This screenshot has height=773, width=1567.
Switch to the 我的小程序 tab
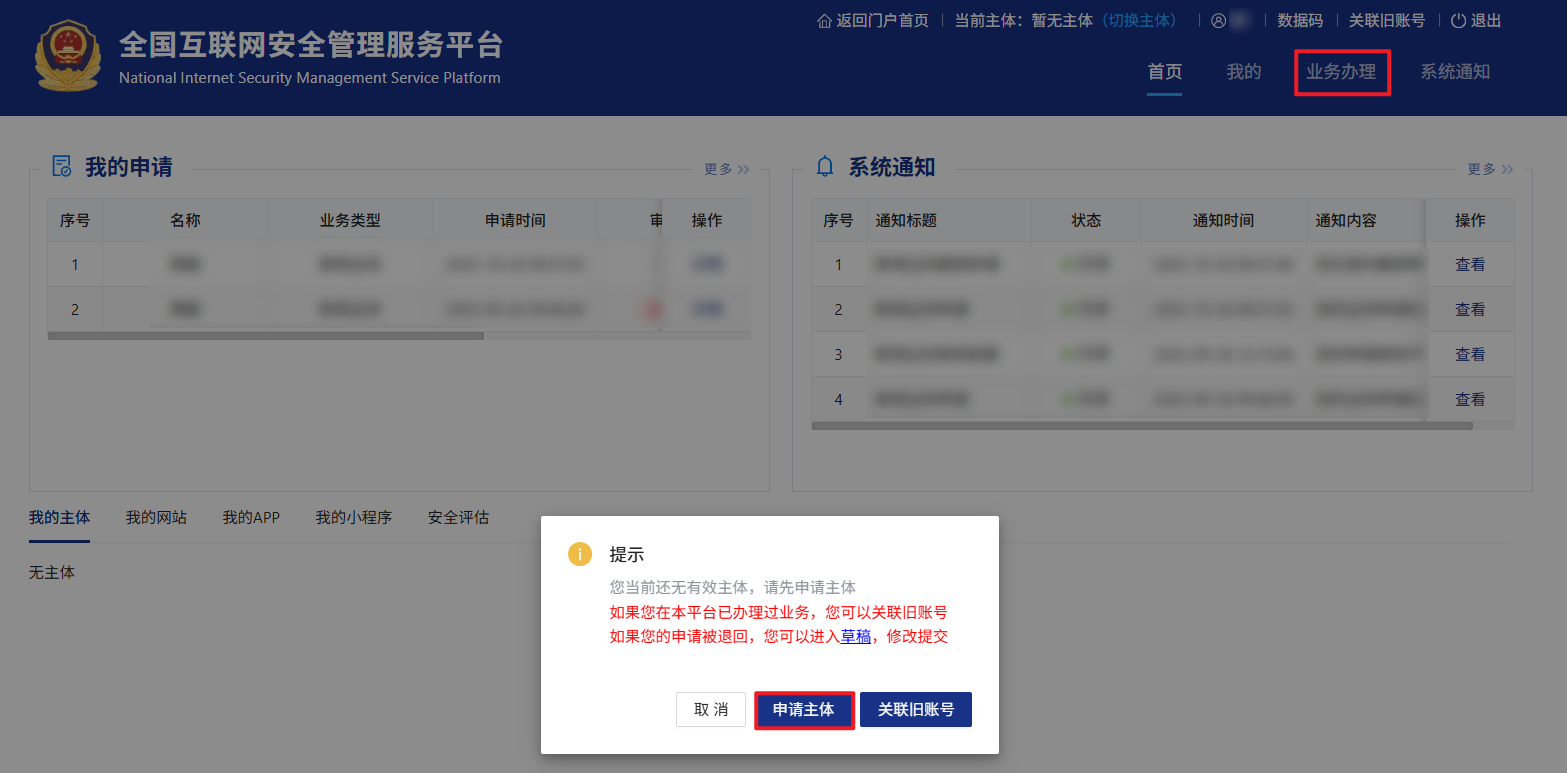coord(354,518)
